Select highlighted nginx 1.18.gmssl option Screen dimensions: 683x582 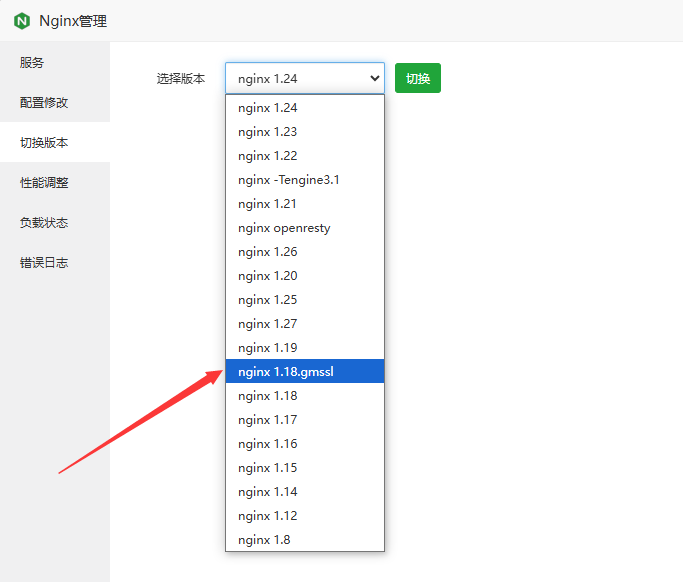pyautogui.click(x=305, y=372)
